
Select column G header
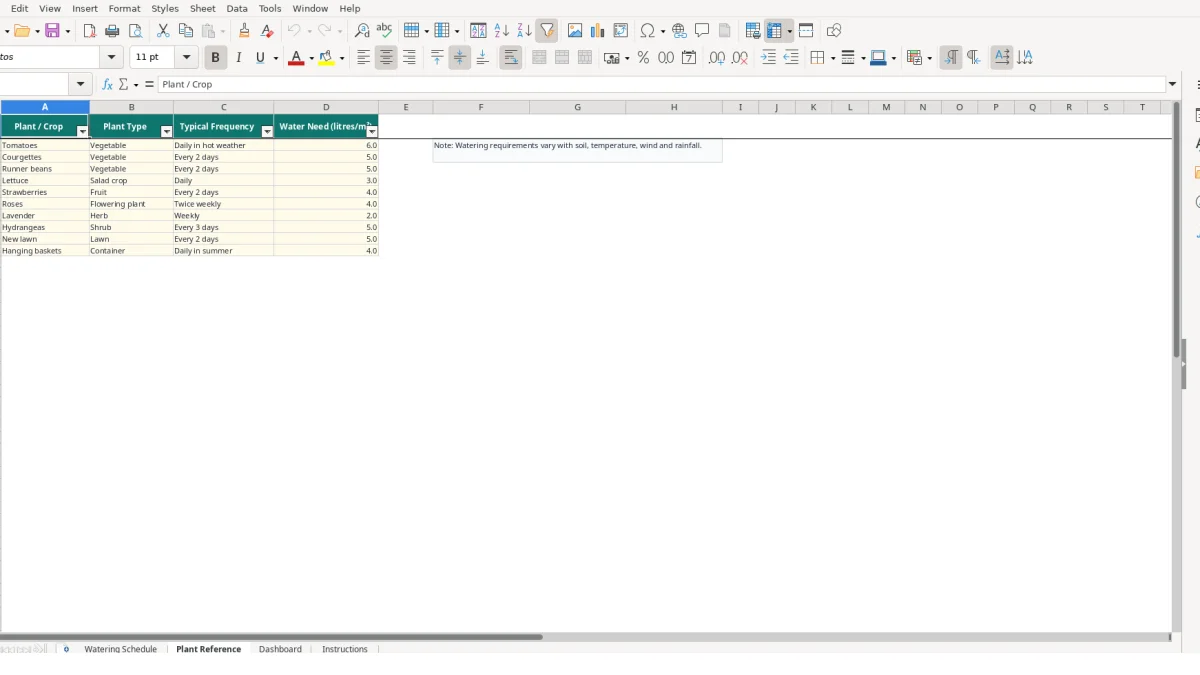(x=577, y=107)
